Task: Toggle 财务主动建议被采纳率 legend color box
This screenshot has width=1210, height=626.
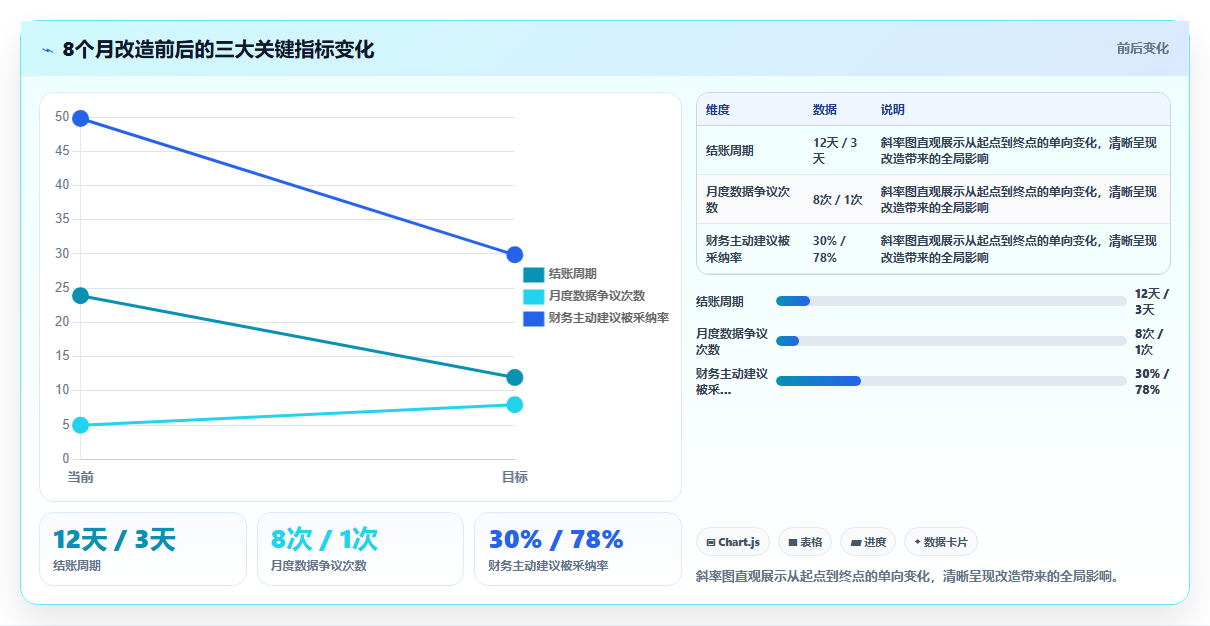Action: click(x=534, y=318)
